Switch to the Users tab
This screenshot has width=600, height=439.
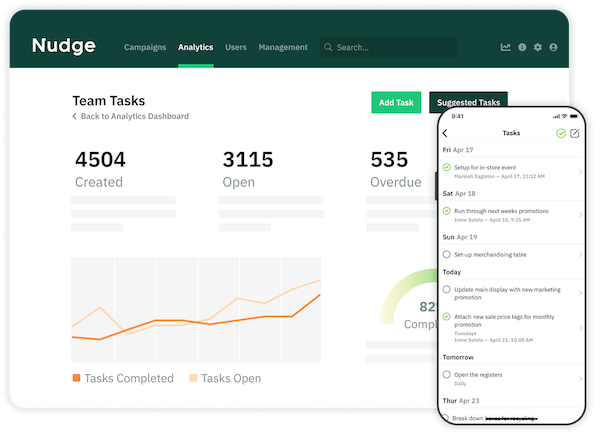click(x=236, y=47)
